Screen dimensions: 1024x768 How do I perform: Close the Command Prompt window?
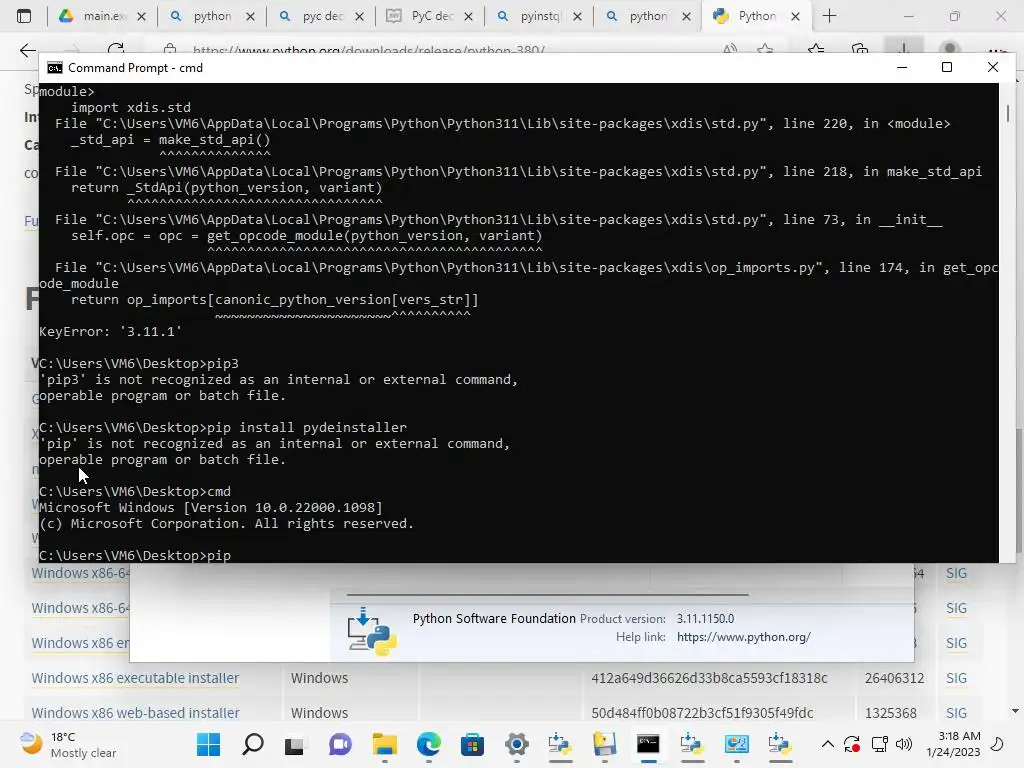click(993, 67)
